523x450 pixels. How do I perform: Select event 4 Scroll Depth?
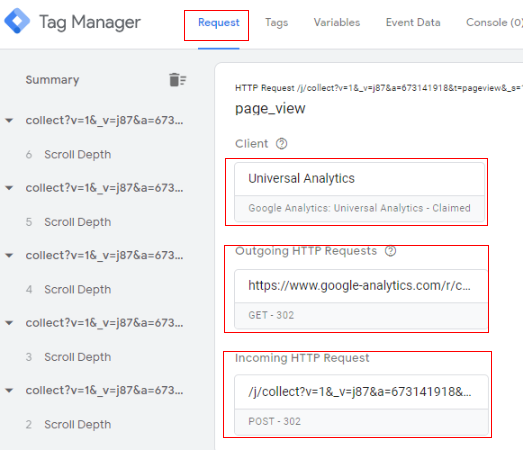click(68, 289)
